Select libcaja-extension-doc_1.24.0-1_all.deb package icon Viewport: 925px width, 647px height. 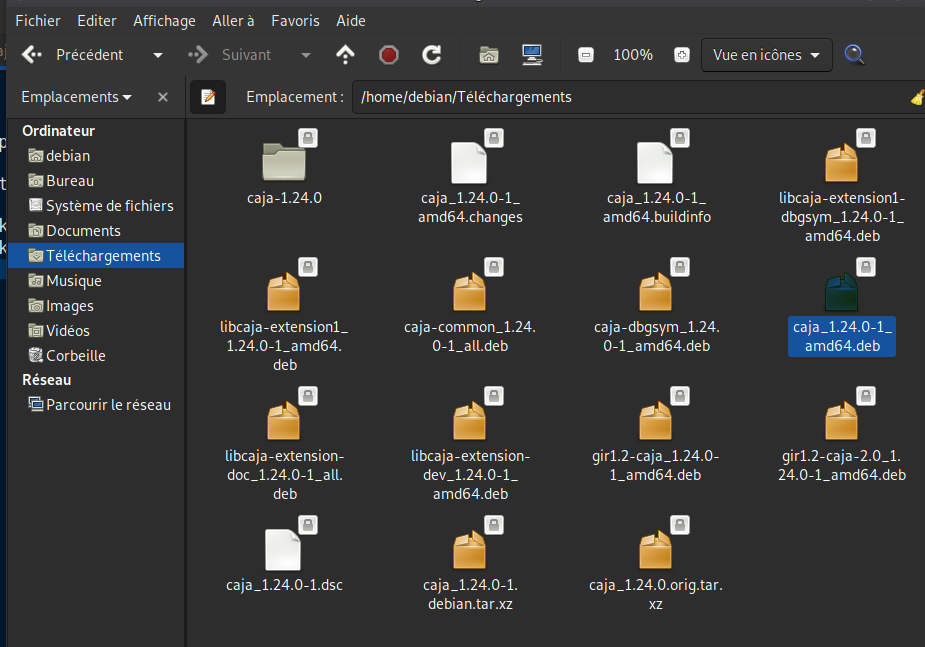284,421
